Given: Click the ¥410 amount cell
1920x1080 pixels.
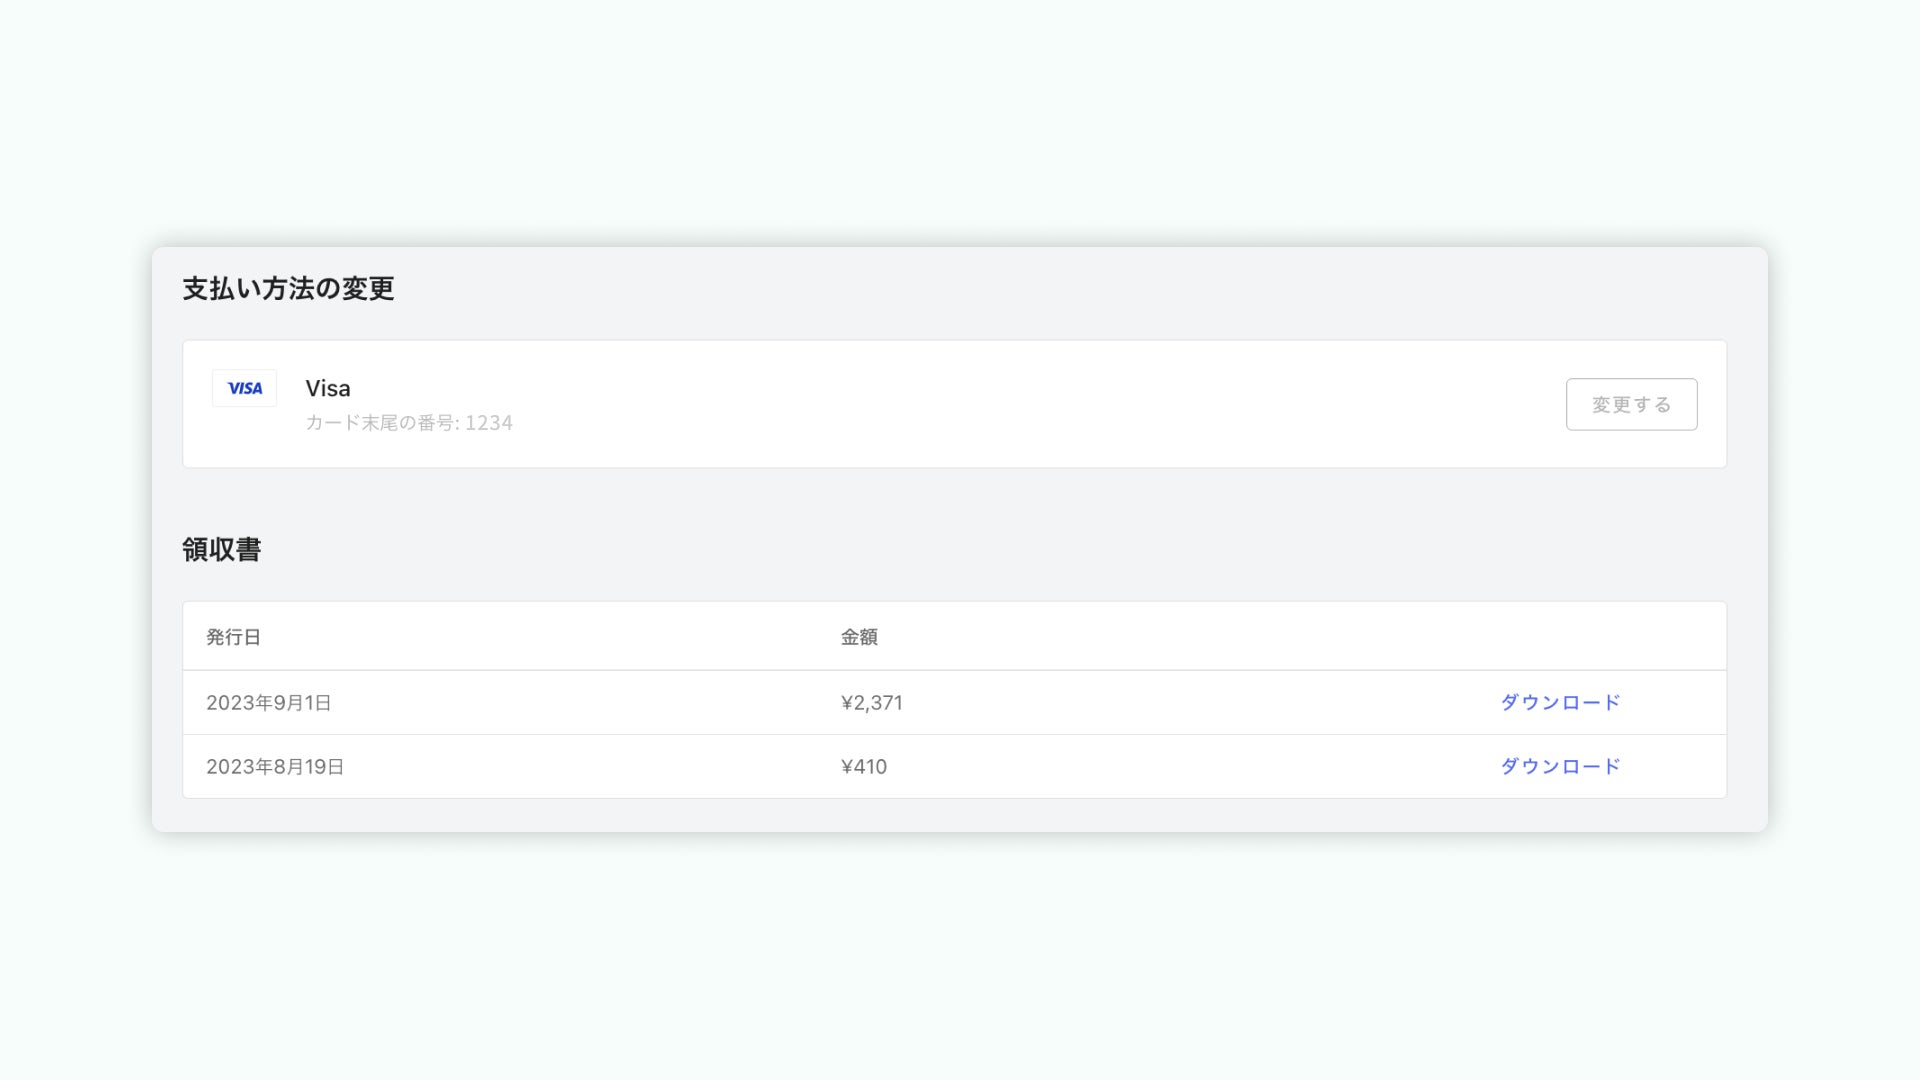Looking at the screenshot, I should click(x=863, y=767).
